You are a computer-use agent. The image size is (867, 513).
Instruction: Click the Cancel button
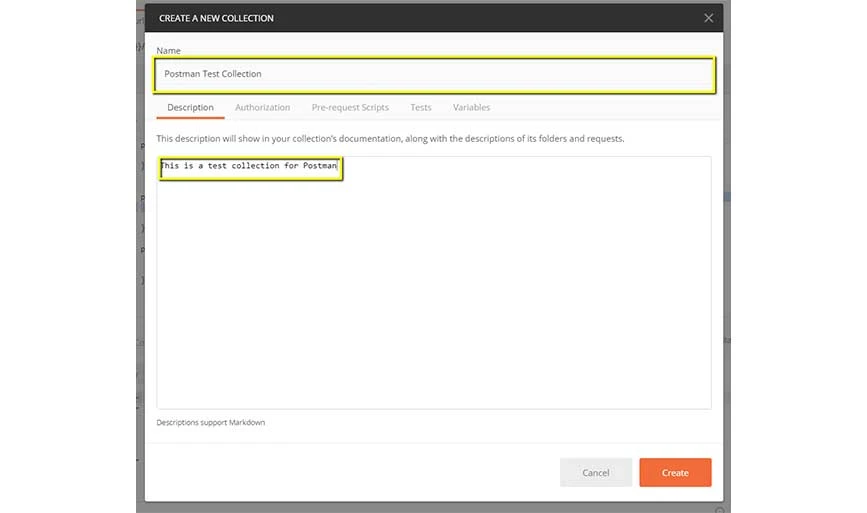coord(596,473)
